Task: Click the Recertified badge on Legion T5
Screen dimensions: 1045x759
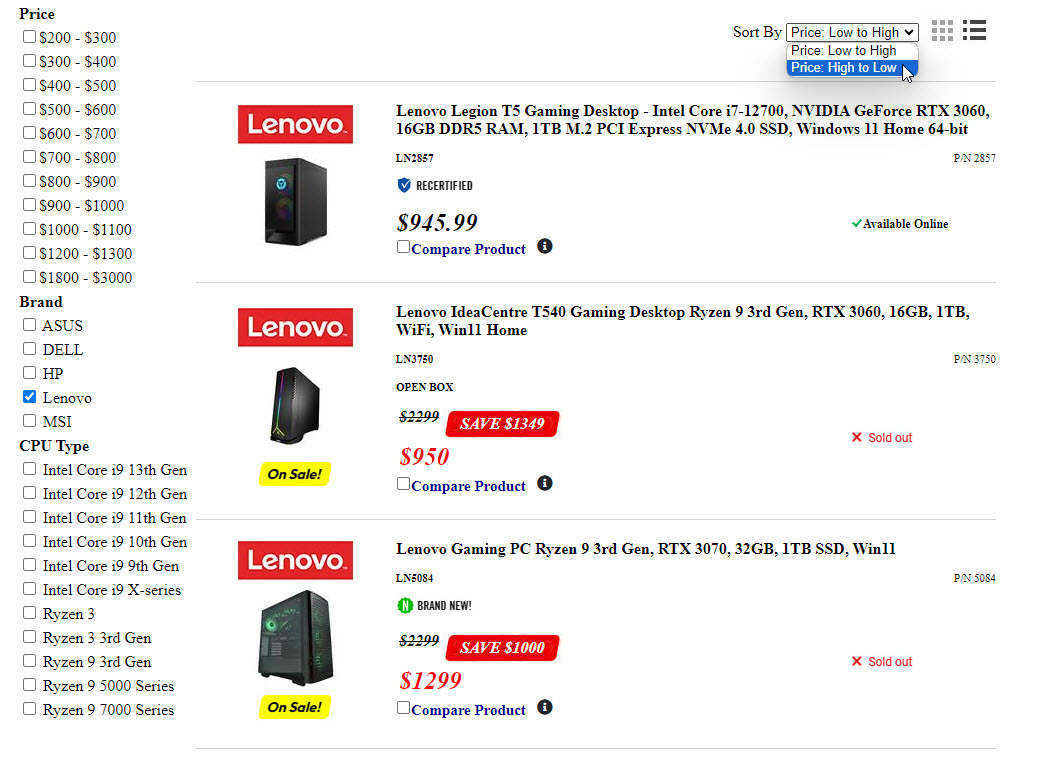Action: pyautogui.click(x=435, y=185)
